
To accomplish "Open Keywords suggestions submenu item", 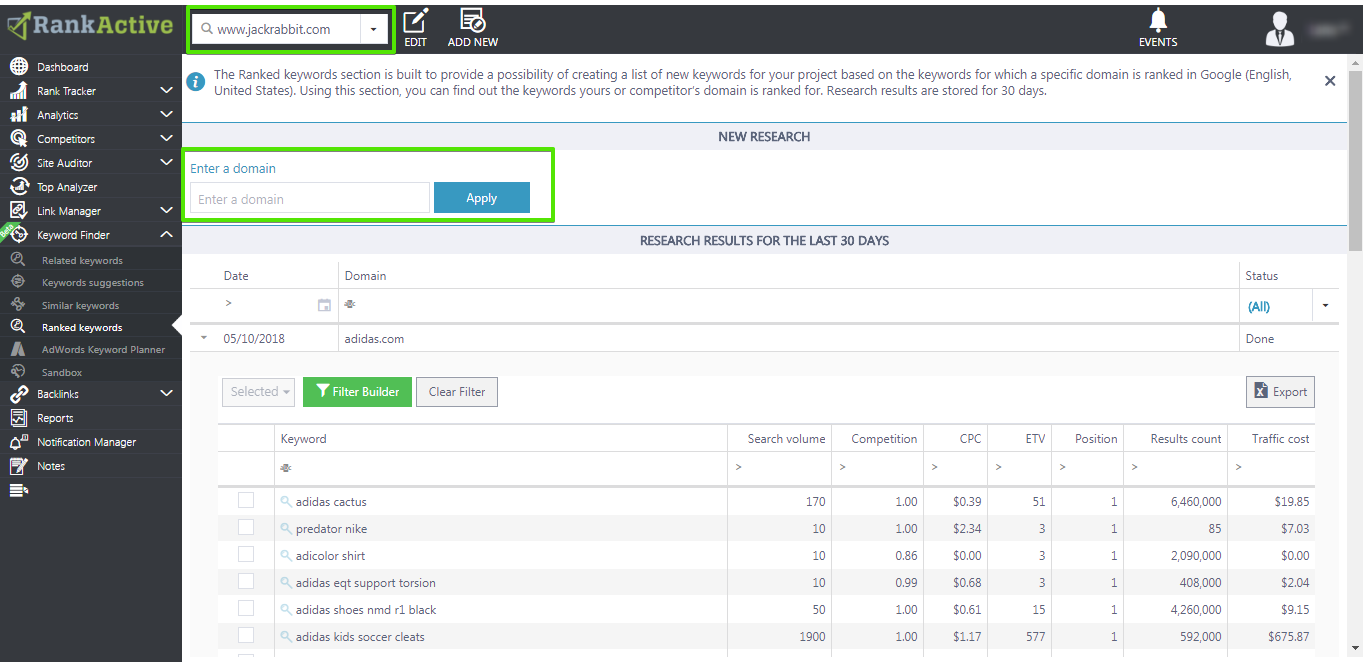I will click(93, 283).
